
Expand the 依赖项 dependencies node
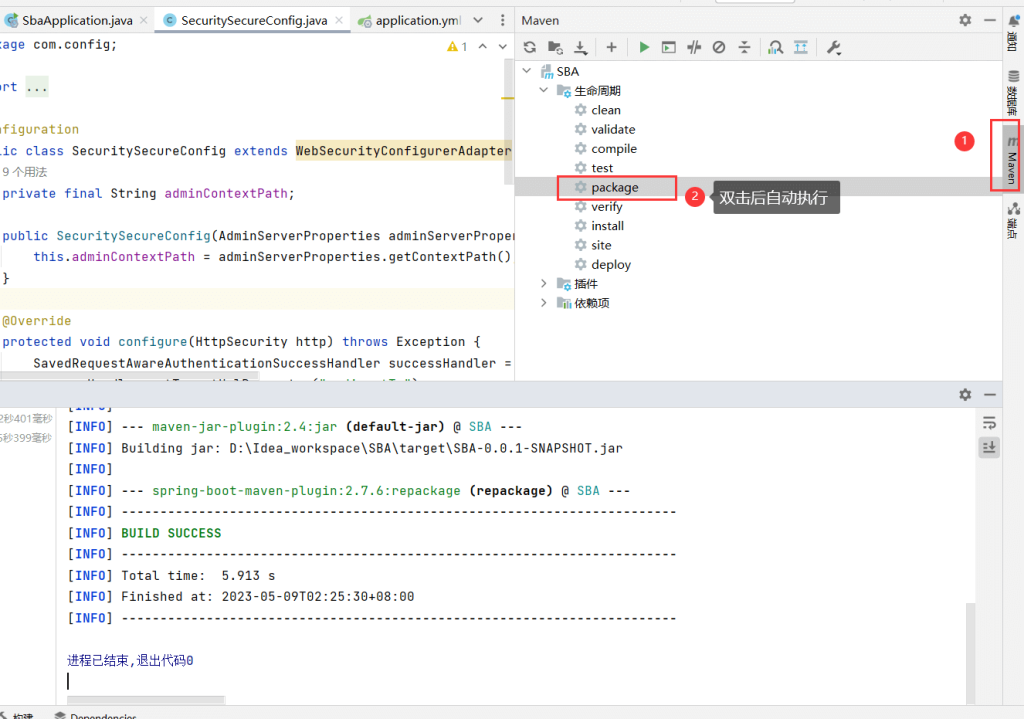pos(543,302)
